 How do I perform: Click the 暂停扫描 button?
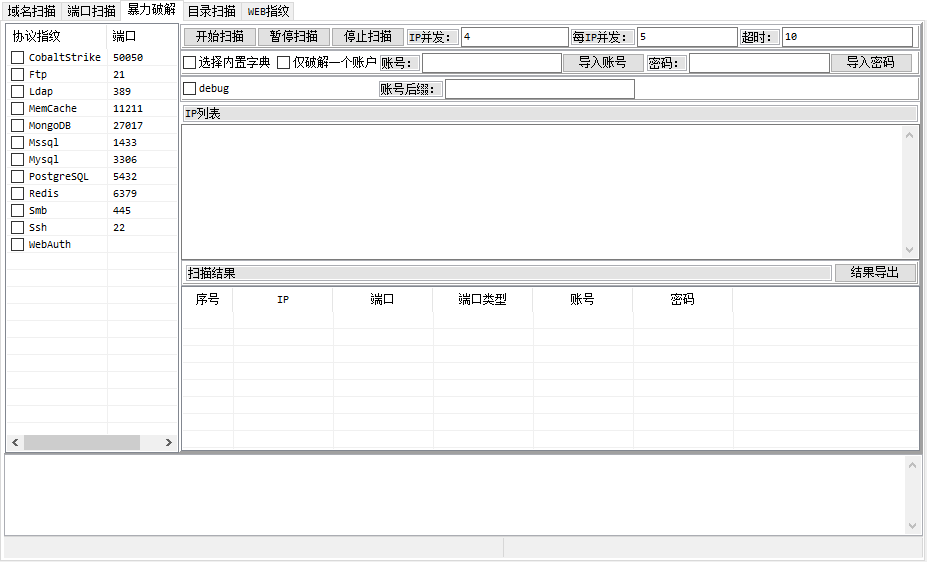pos(294,37)
